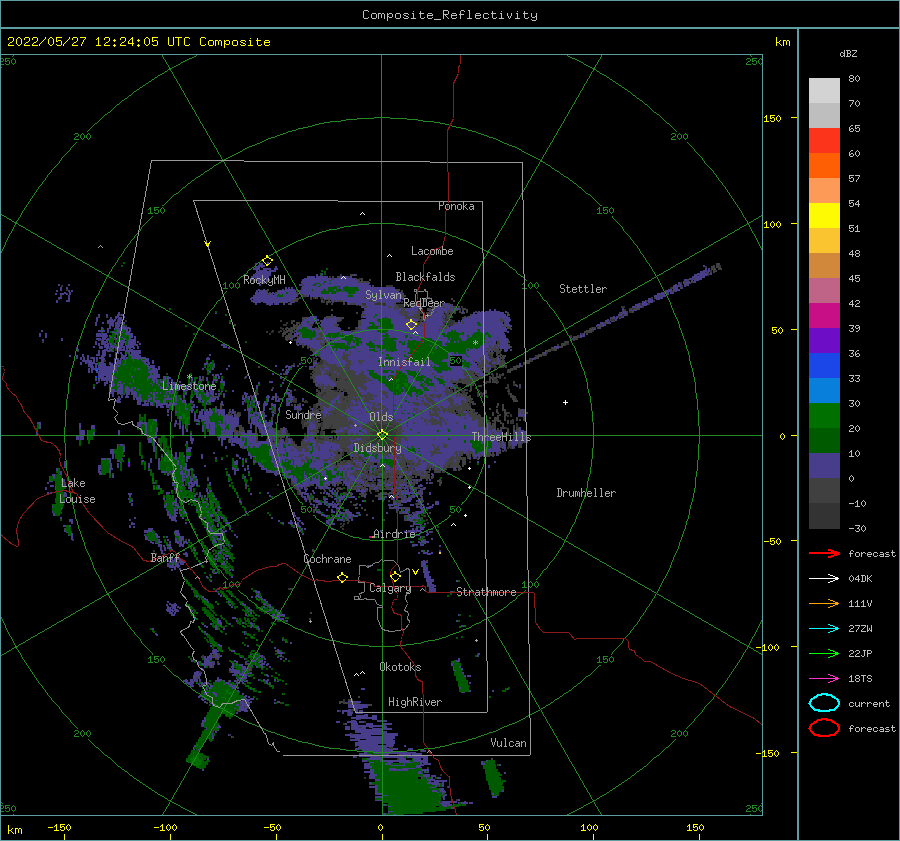Click the Stettler city label

pos(583,289)
